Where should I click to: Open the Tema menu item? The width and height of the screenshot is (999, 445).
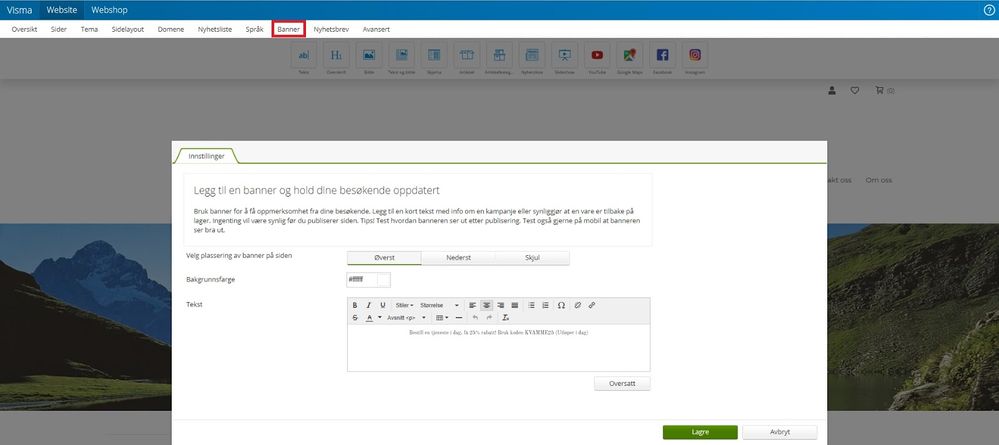coord(89,29)
